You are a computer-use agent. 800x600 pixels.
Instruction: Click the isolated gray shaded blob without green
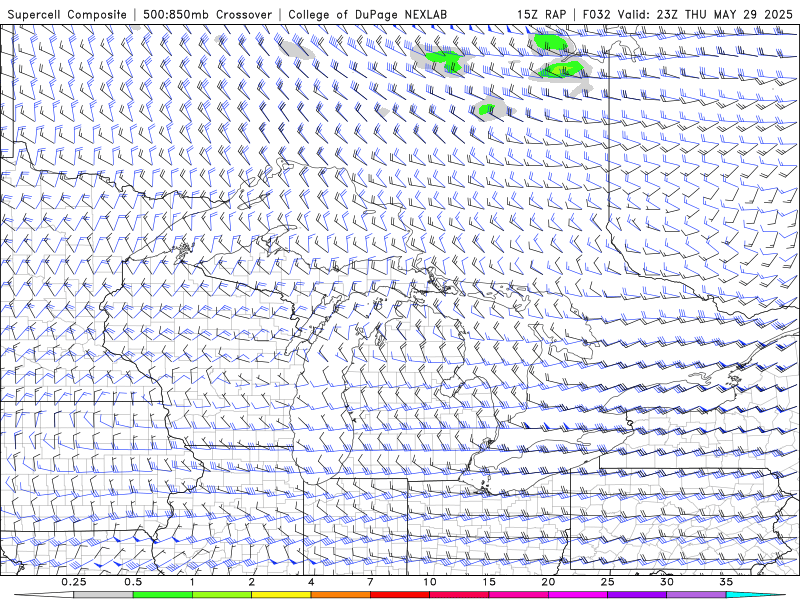(297, 50)
